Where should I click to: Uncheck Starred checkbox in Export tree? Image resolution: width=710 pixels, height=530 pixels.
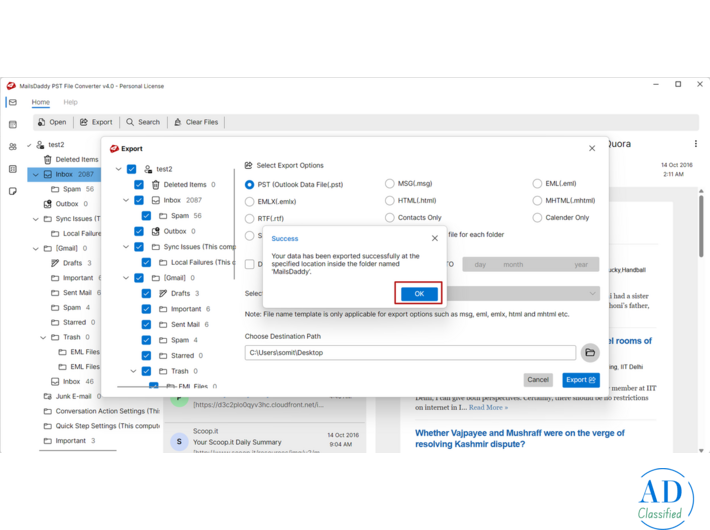[x=146, y=356]
